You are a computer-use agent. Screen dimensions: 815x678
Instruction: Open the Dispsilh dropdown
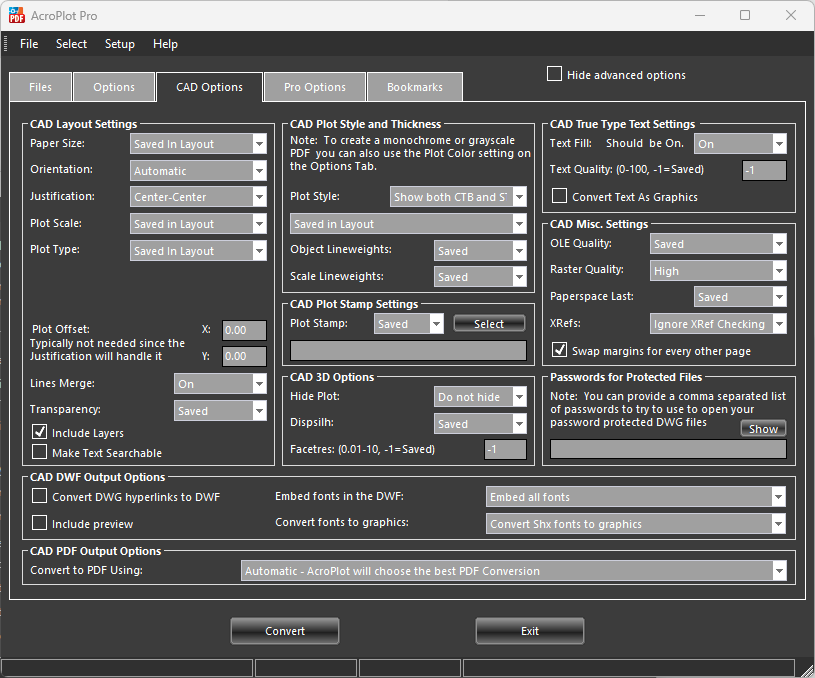coord(480,424)
